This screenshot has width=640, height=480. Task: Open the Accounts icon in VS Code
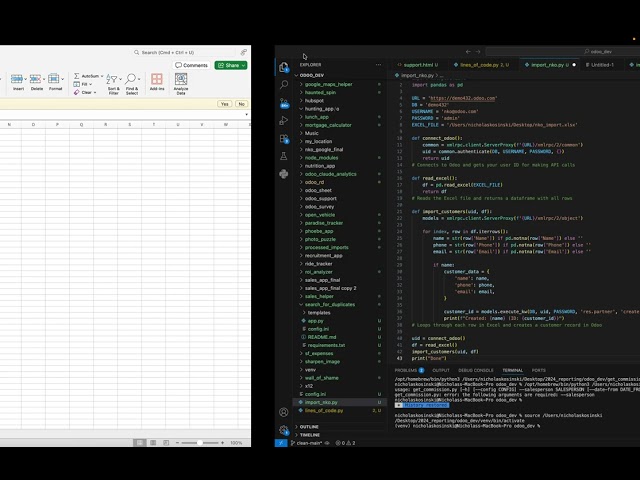(x=284, y=412)
